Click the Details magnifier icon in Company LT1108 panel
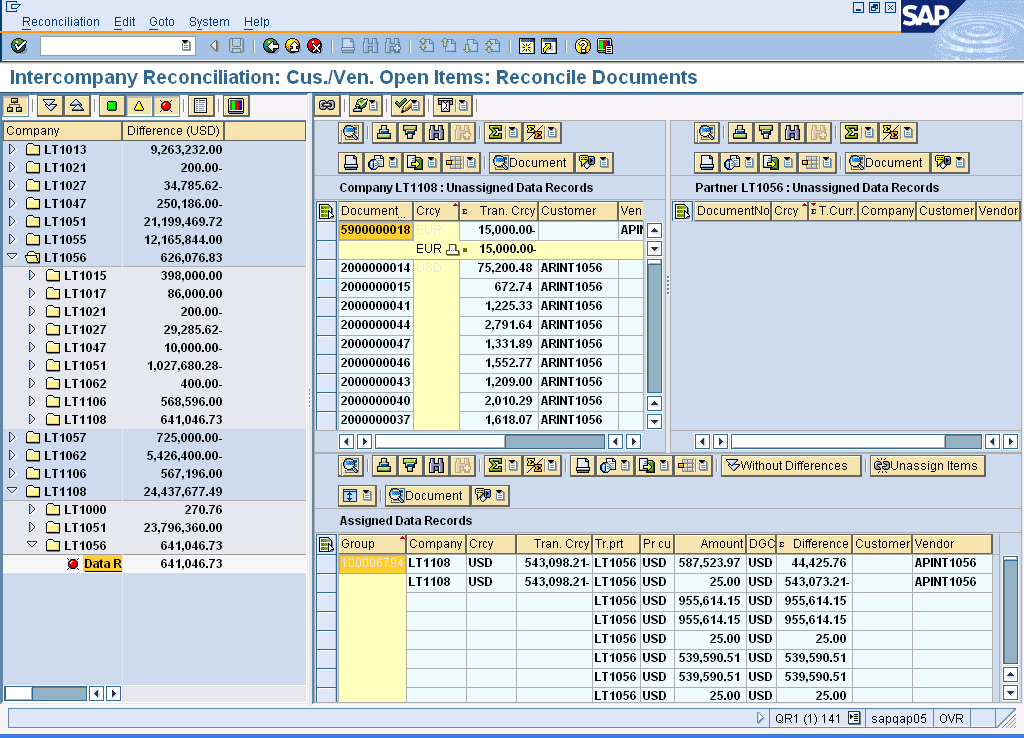 click(x=351, y=133)
